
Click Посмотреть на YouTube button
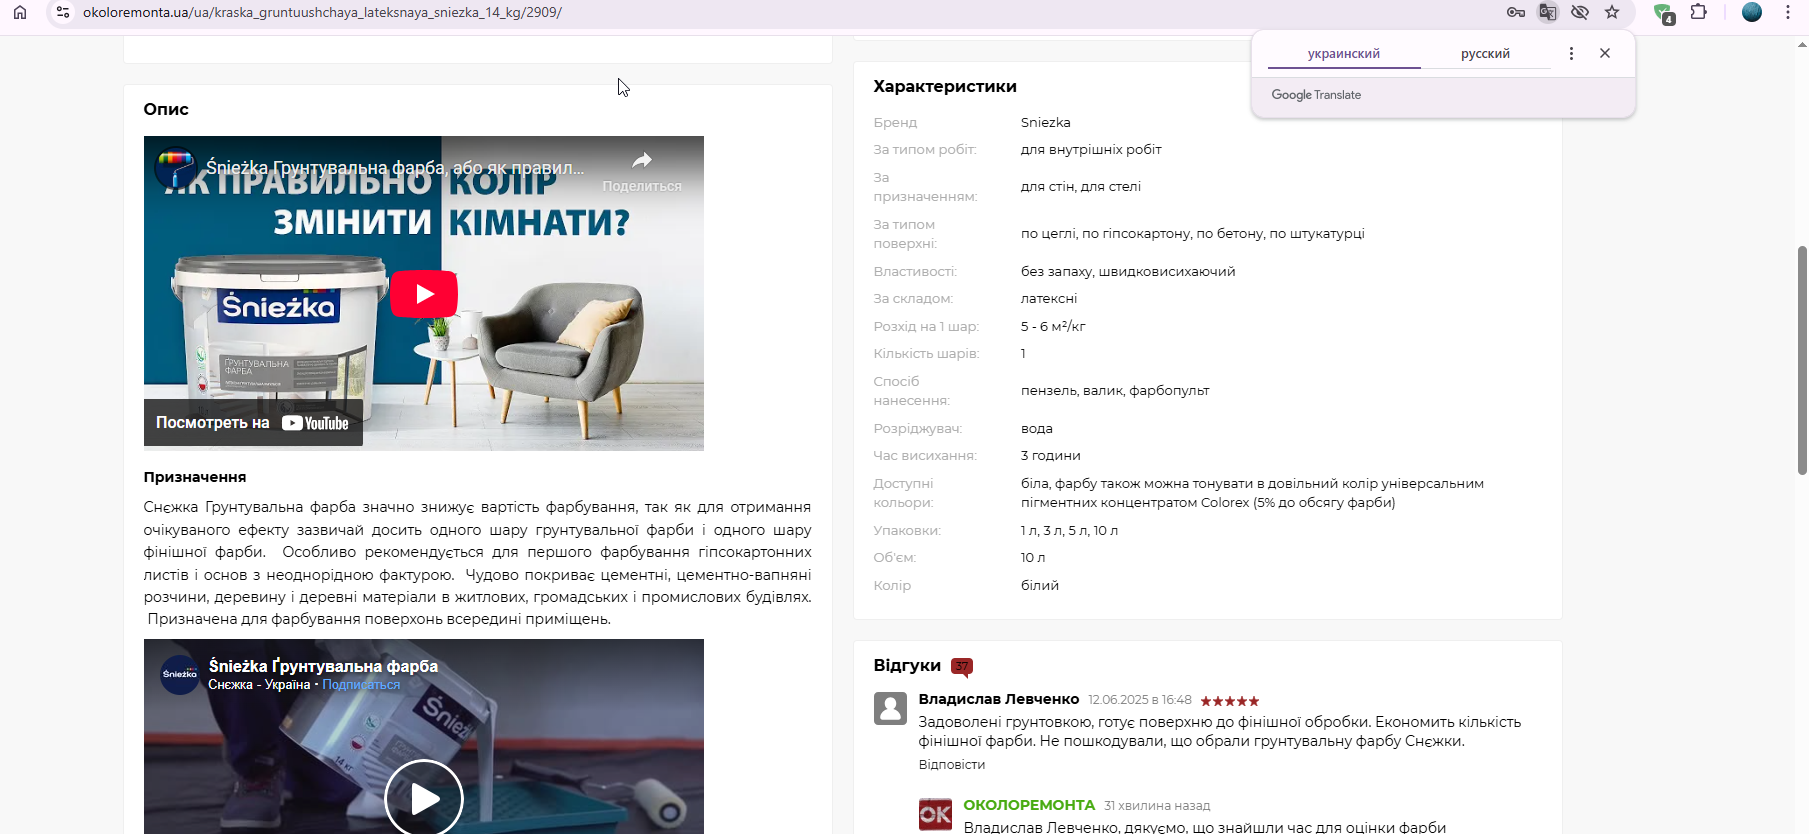point(253,423)
